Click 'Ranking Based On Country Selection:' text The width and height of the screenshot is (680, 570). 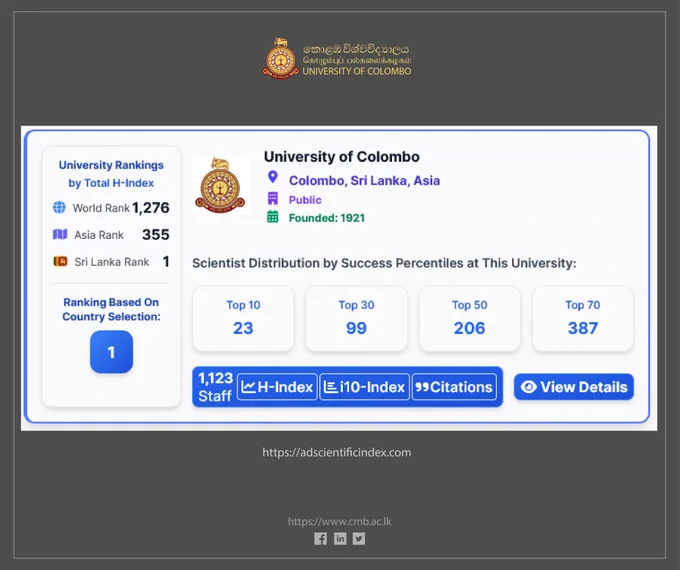point(111,309)
